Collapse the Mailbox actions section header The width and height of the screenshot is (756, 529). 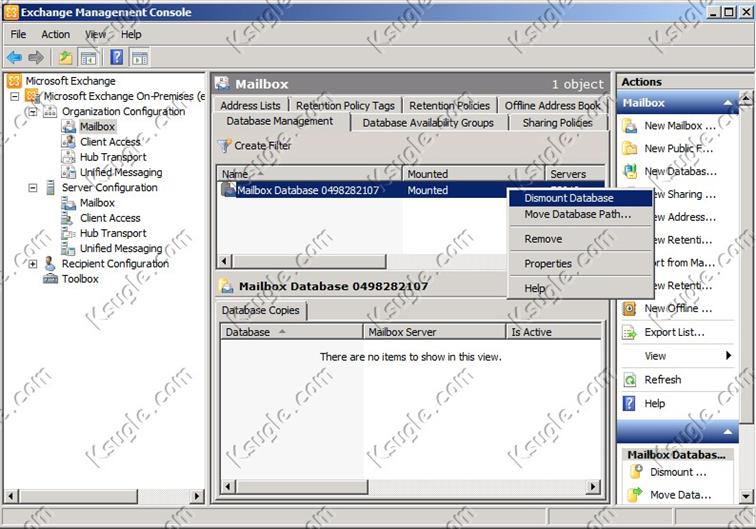pyautogui.click(x=728, y=103)
